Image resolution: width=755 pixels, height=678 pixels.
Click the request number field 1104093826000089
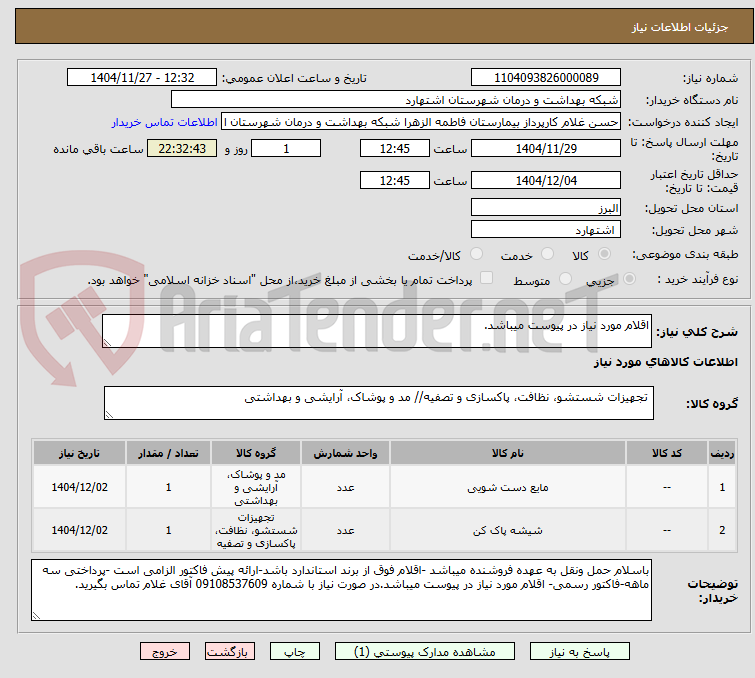546,78
